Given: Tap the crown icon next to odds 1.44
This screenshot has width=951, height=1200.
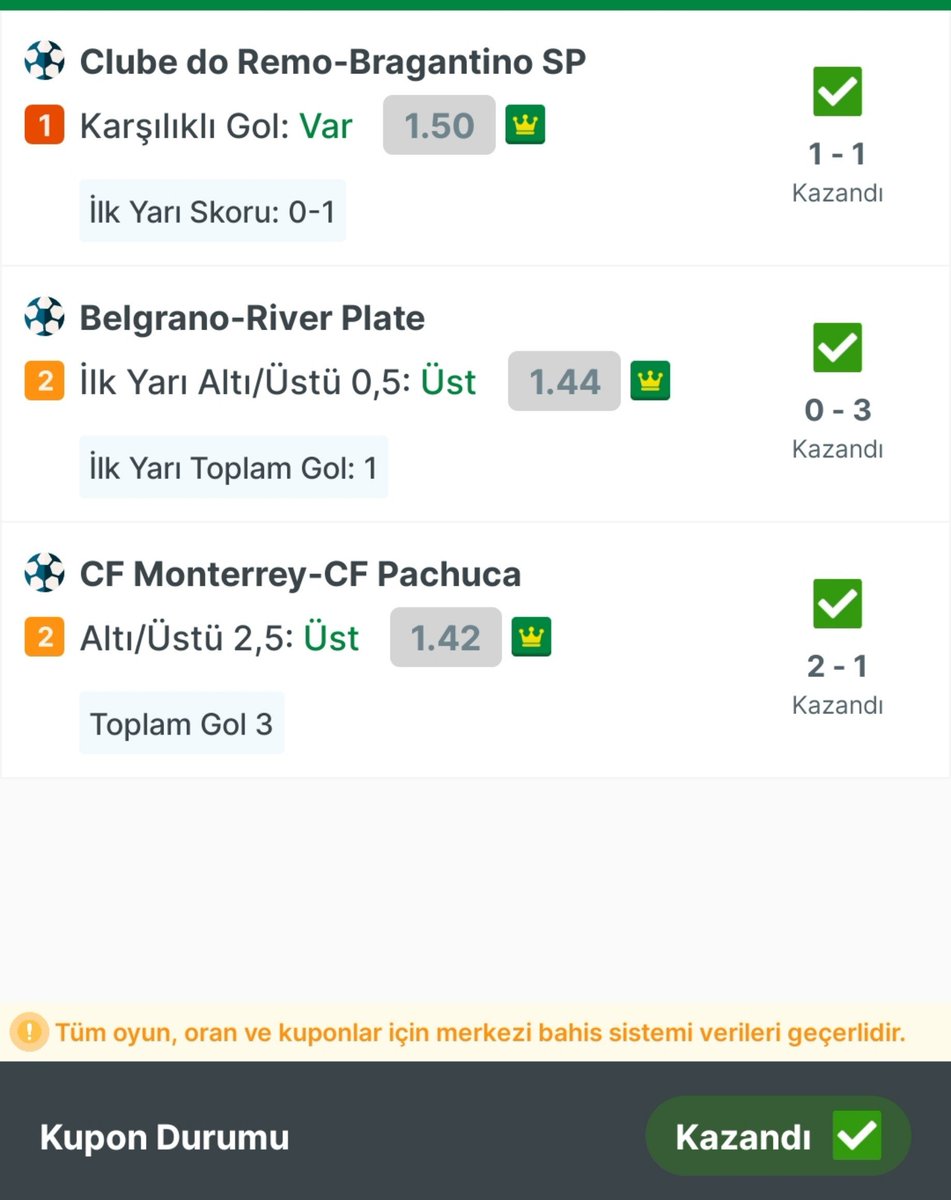Looking at the screenshot, I should pyautogui.click(x=650, y=381).
